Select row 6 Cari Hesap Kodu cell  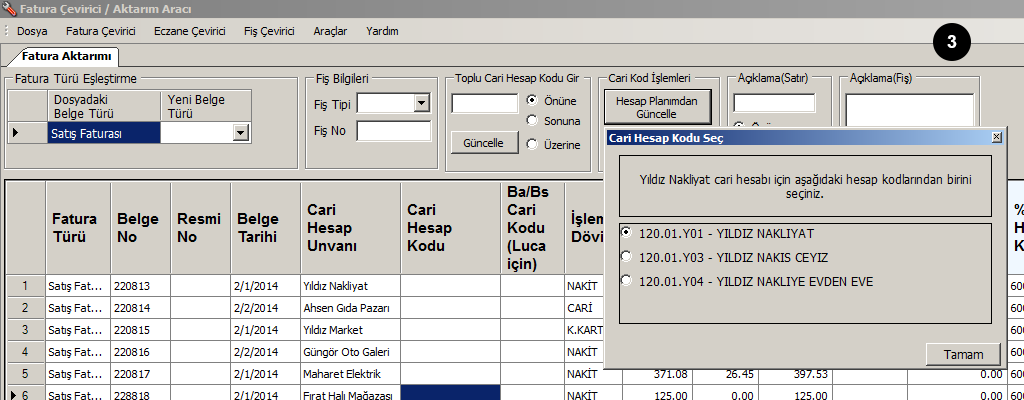[x=450, y=394]
